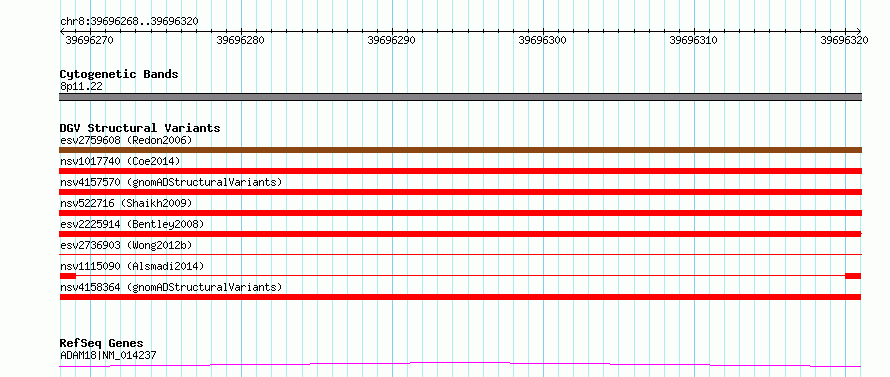Click the brown esv2759608 variant bar

(x=460, y=150)
